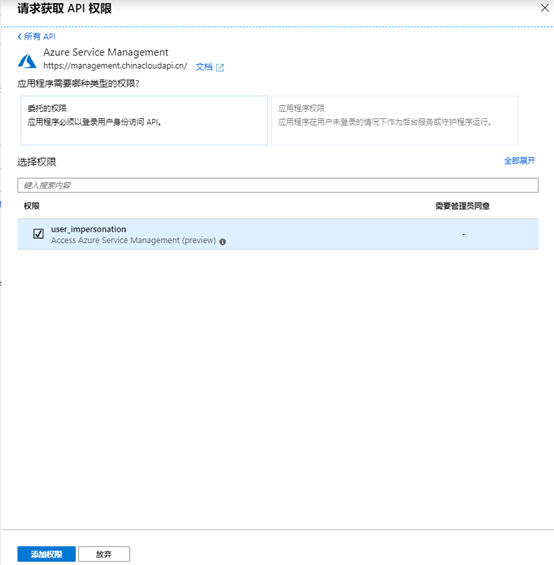Focus the 键入搜索内容 search field
Screen dimensions: 554x565
tap(278, 185)
